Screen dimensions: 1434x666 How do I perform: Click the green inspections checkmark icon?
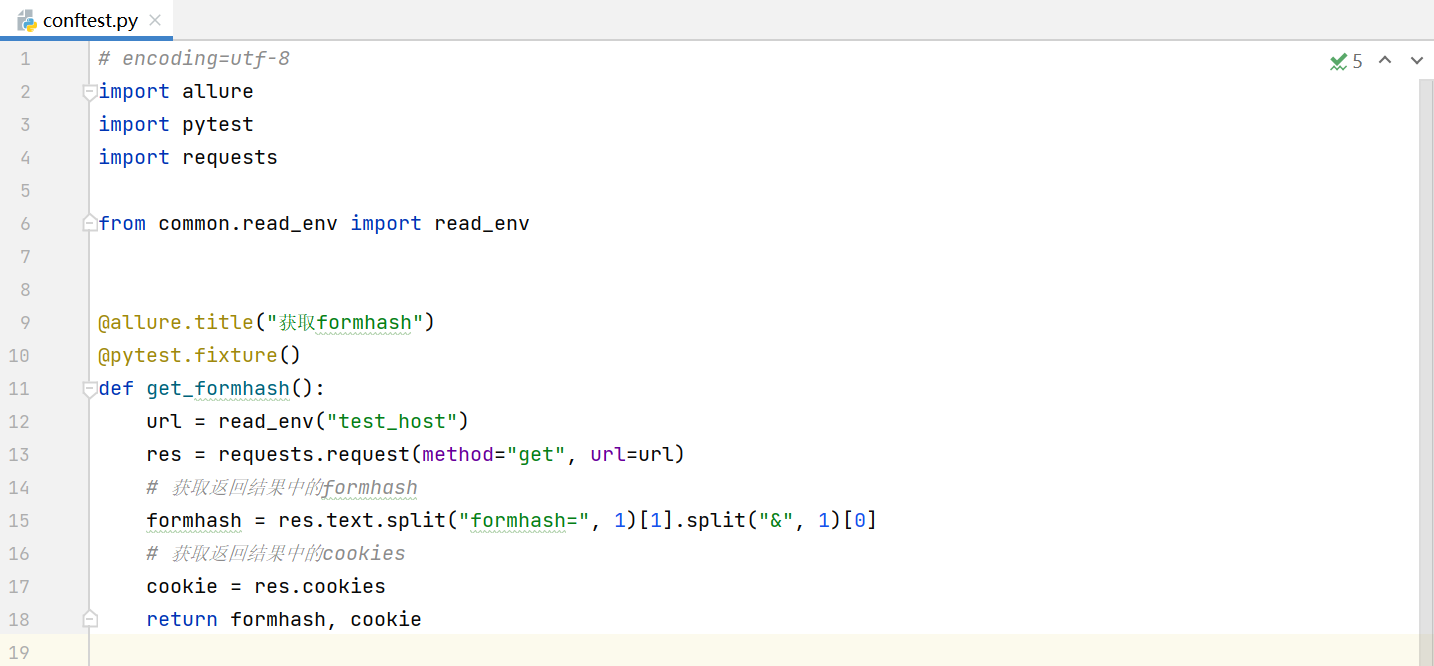click(x=1340, y=61)
